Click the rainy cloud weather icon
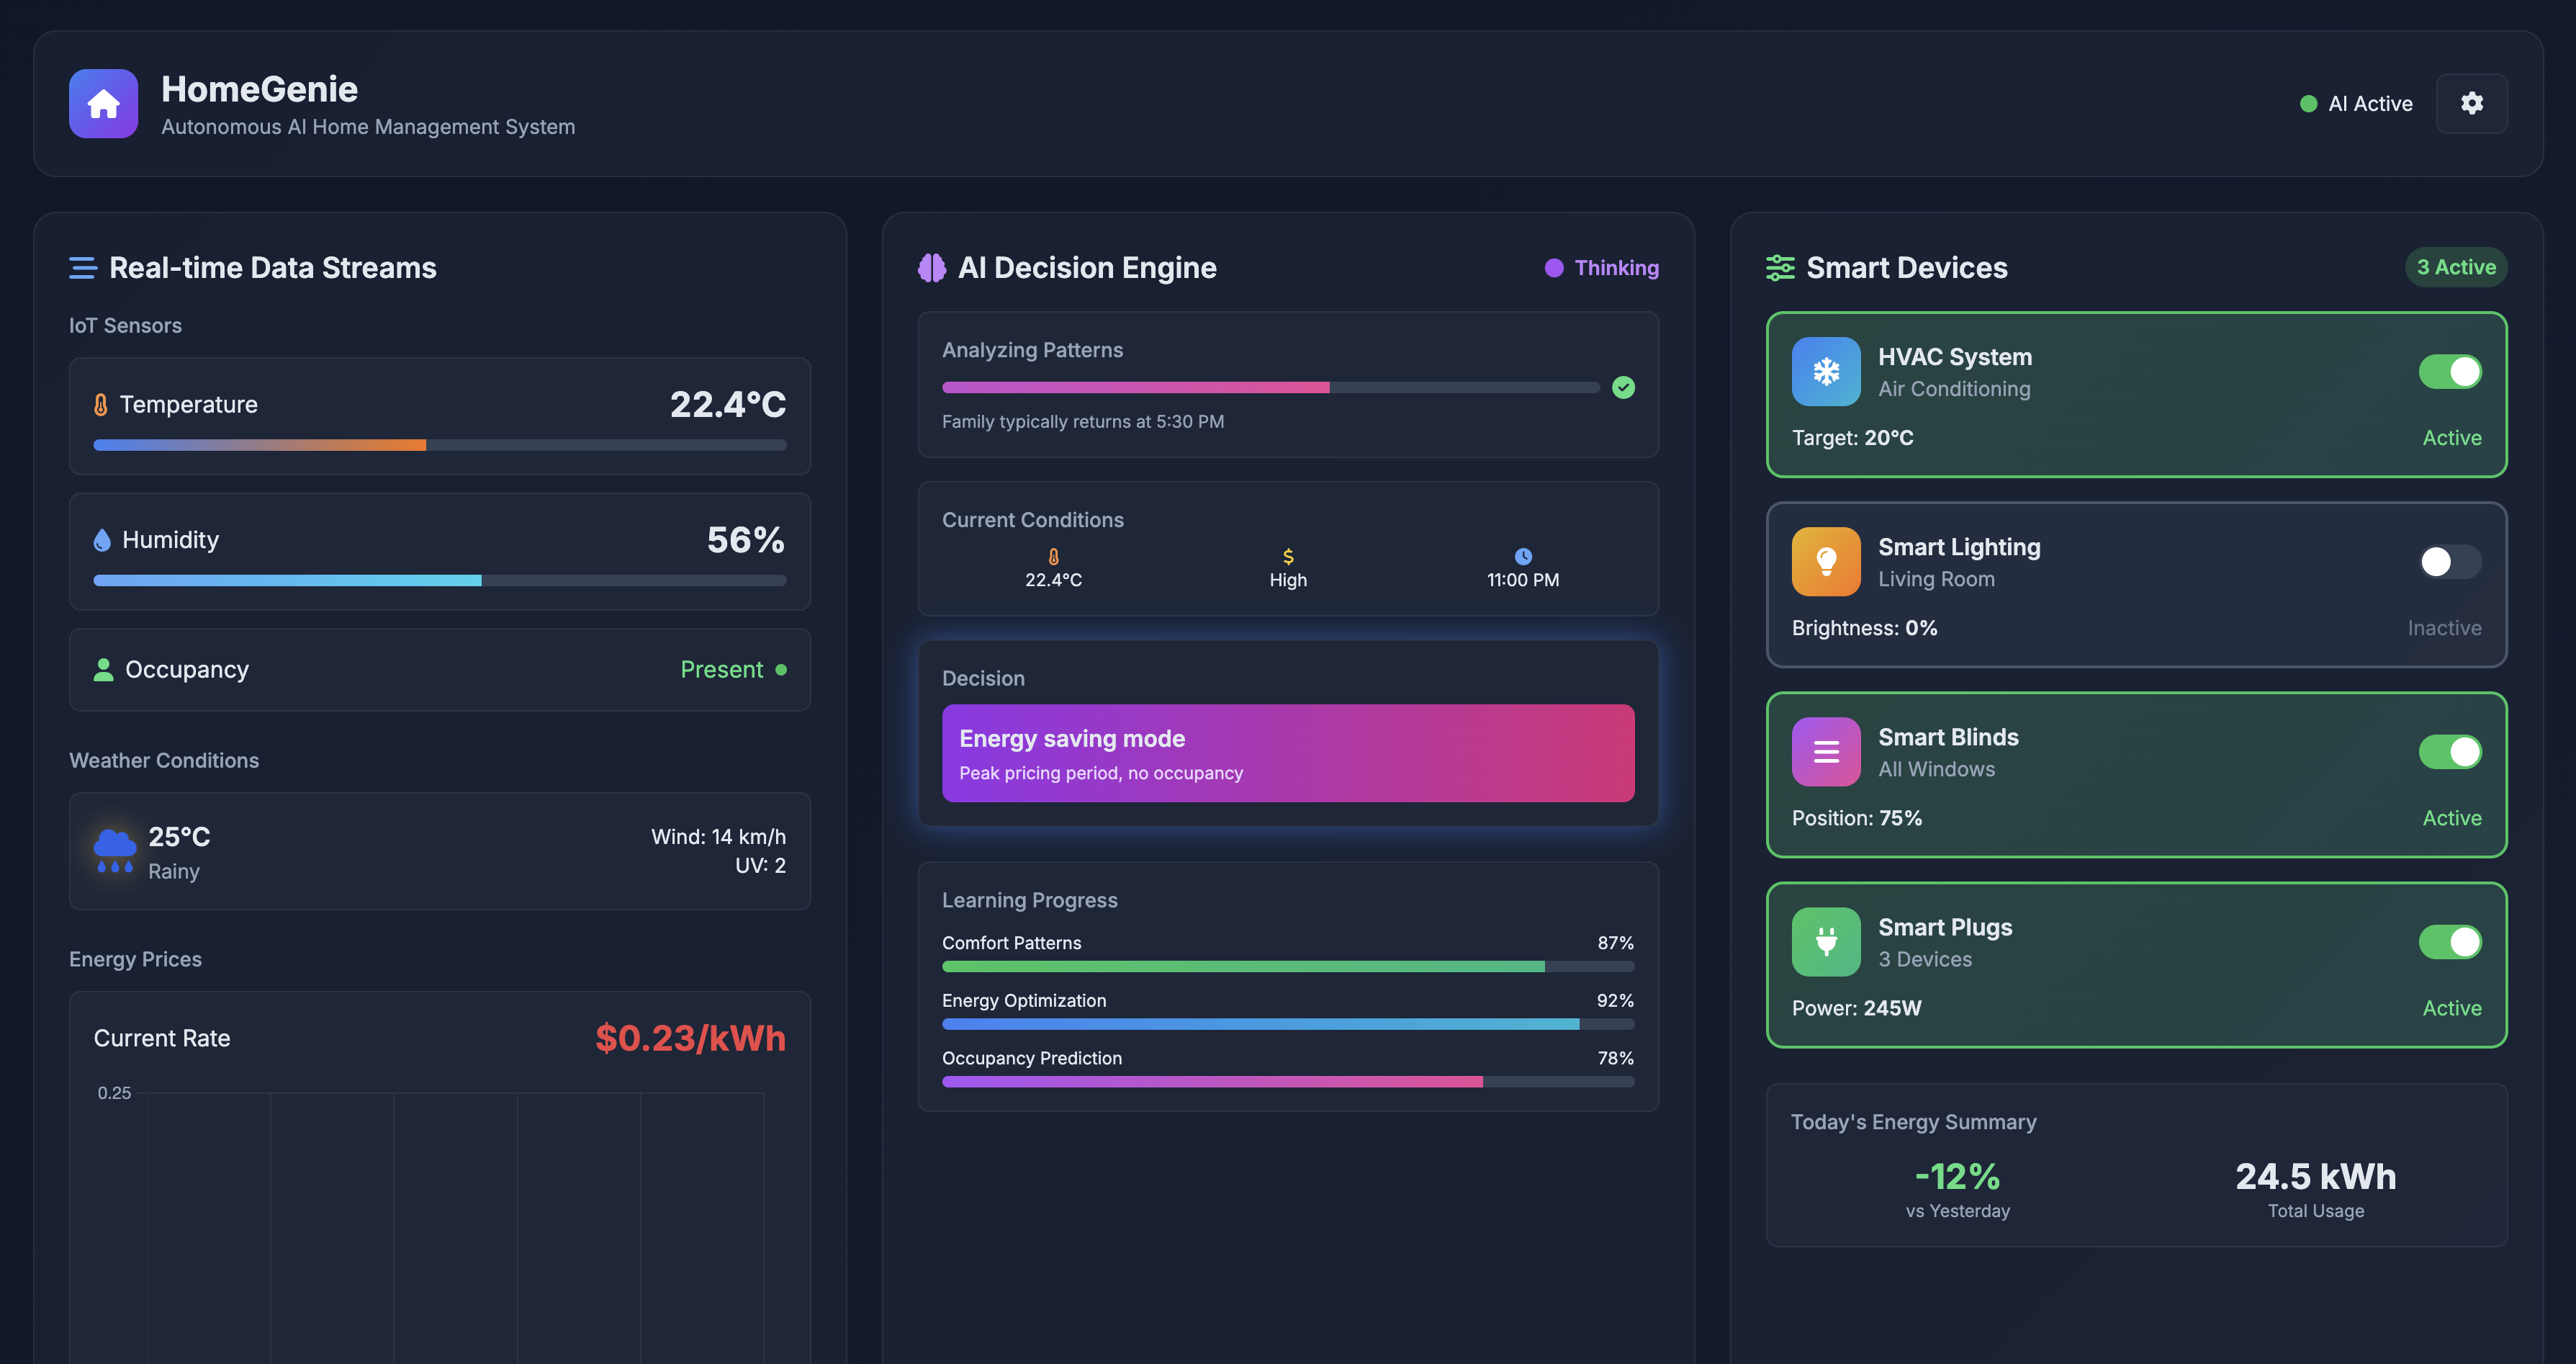 (114, 851)
